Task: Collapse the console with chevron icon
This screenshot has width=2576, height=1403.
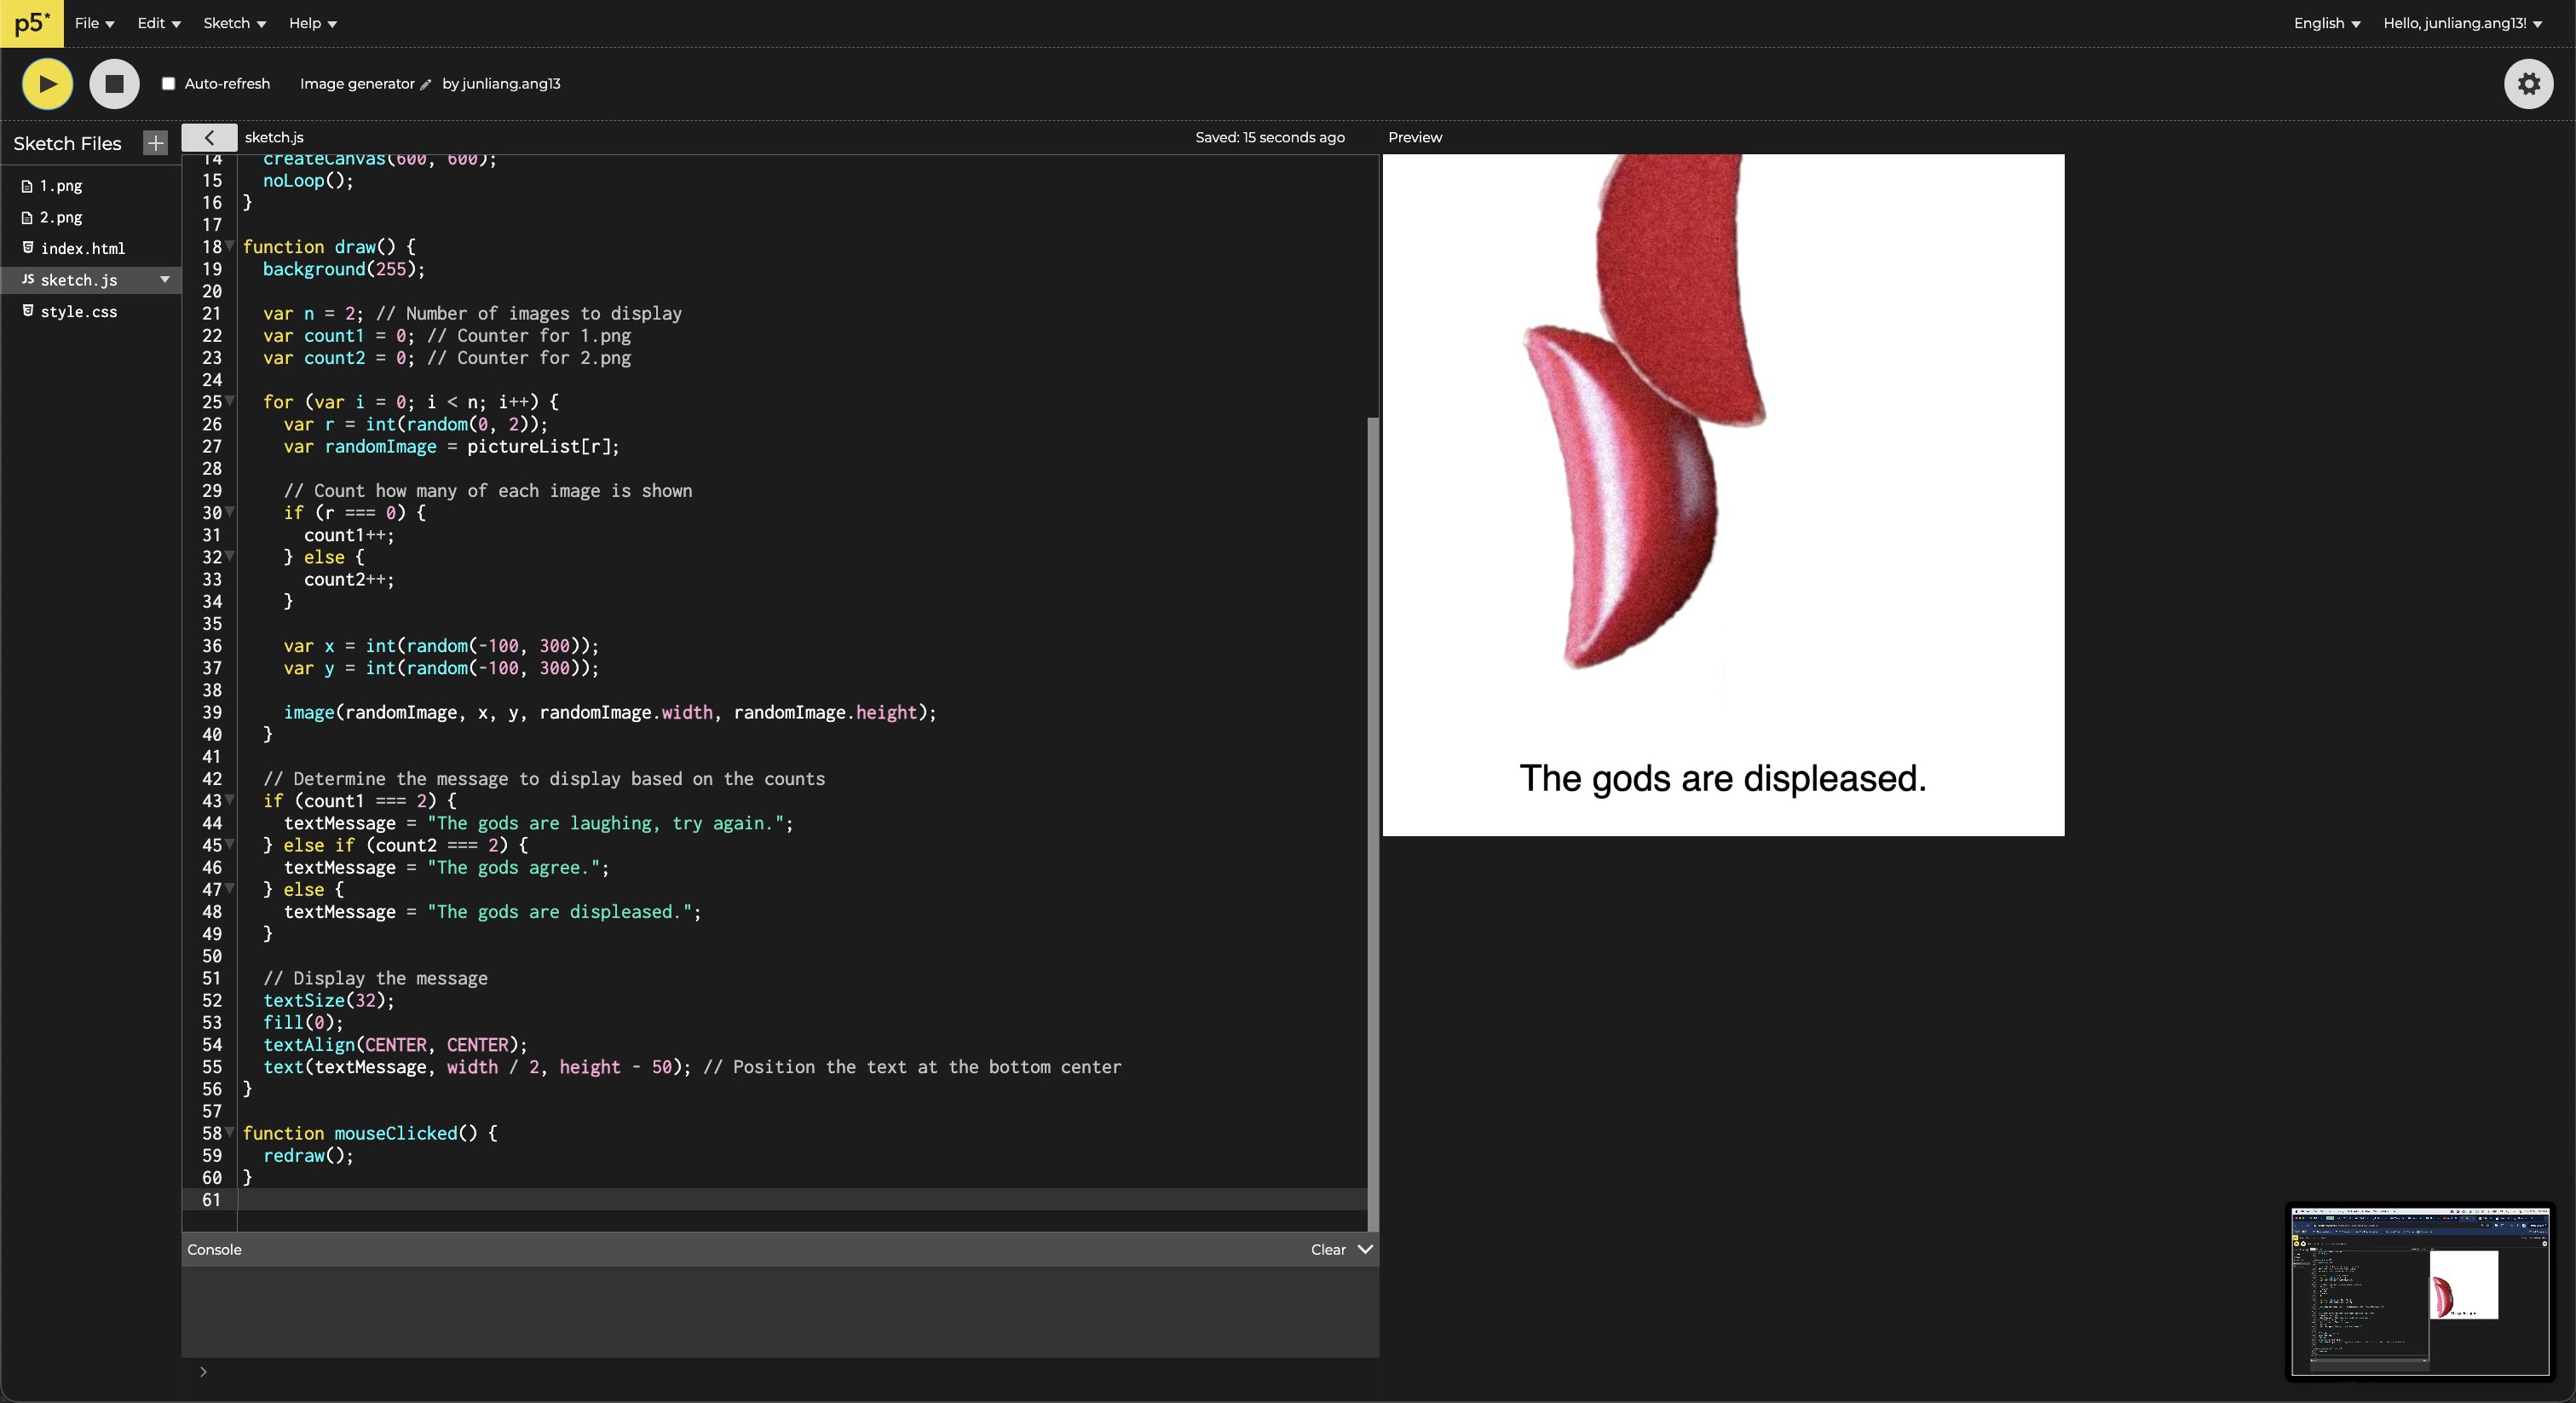Action: [1365, 1249]
